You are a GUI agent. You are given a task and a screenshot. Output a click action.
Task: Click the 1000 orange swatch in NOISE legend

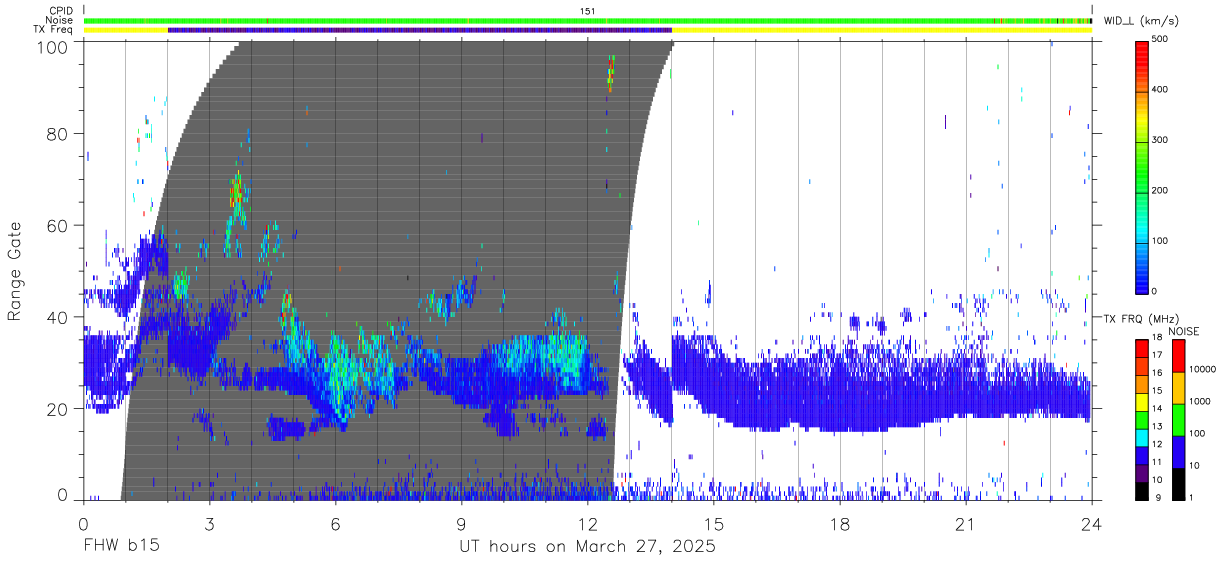pyautogui.click(x=1177, y=388)
